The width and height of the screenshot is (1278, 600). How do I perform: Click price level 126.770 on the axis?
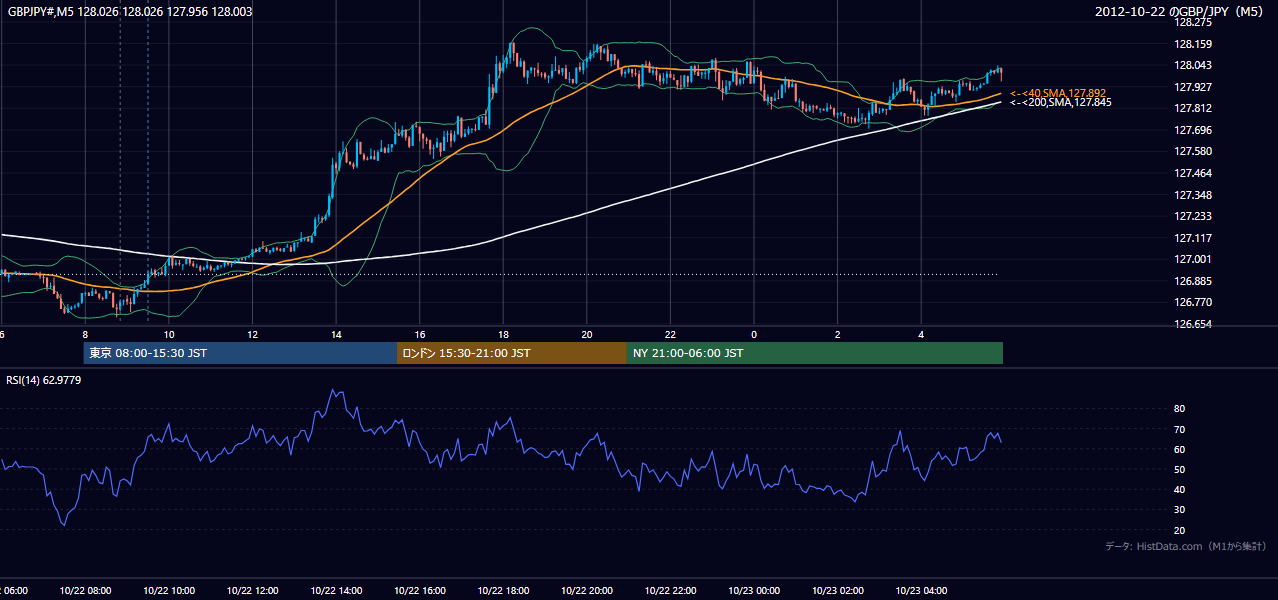[1194, 302]
